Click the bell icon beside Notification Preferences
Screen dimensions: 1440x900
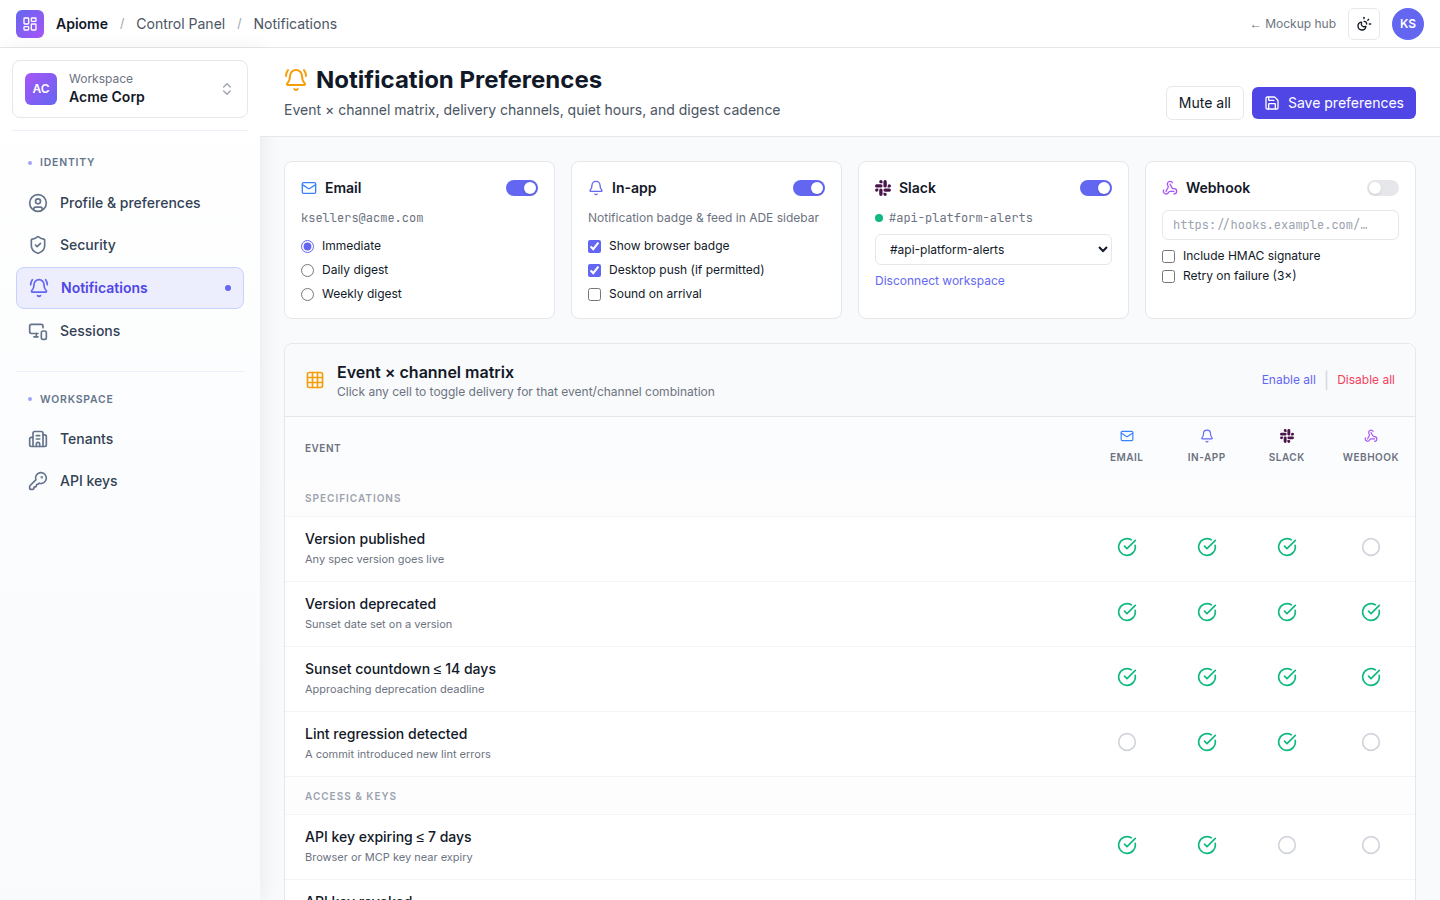296,79
